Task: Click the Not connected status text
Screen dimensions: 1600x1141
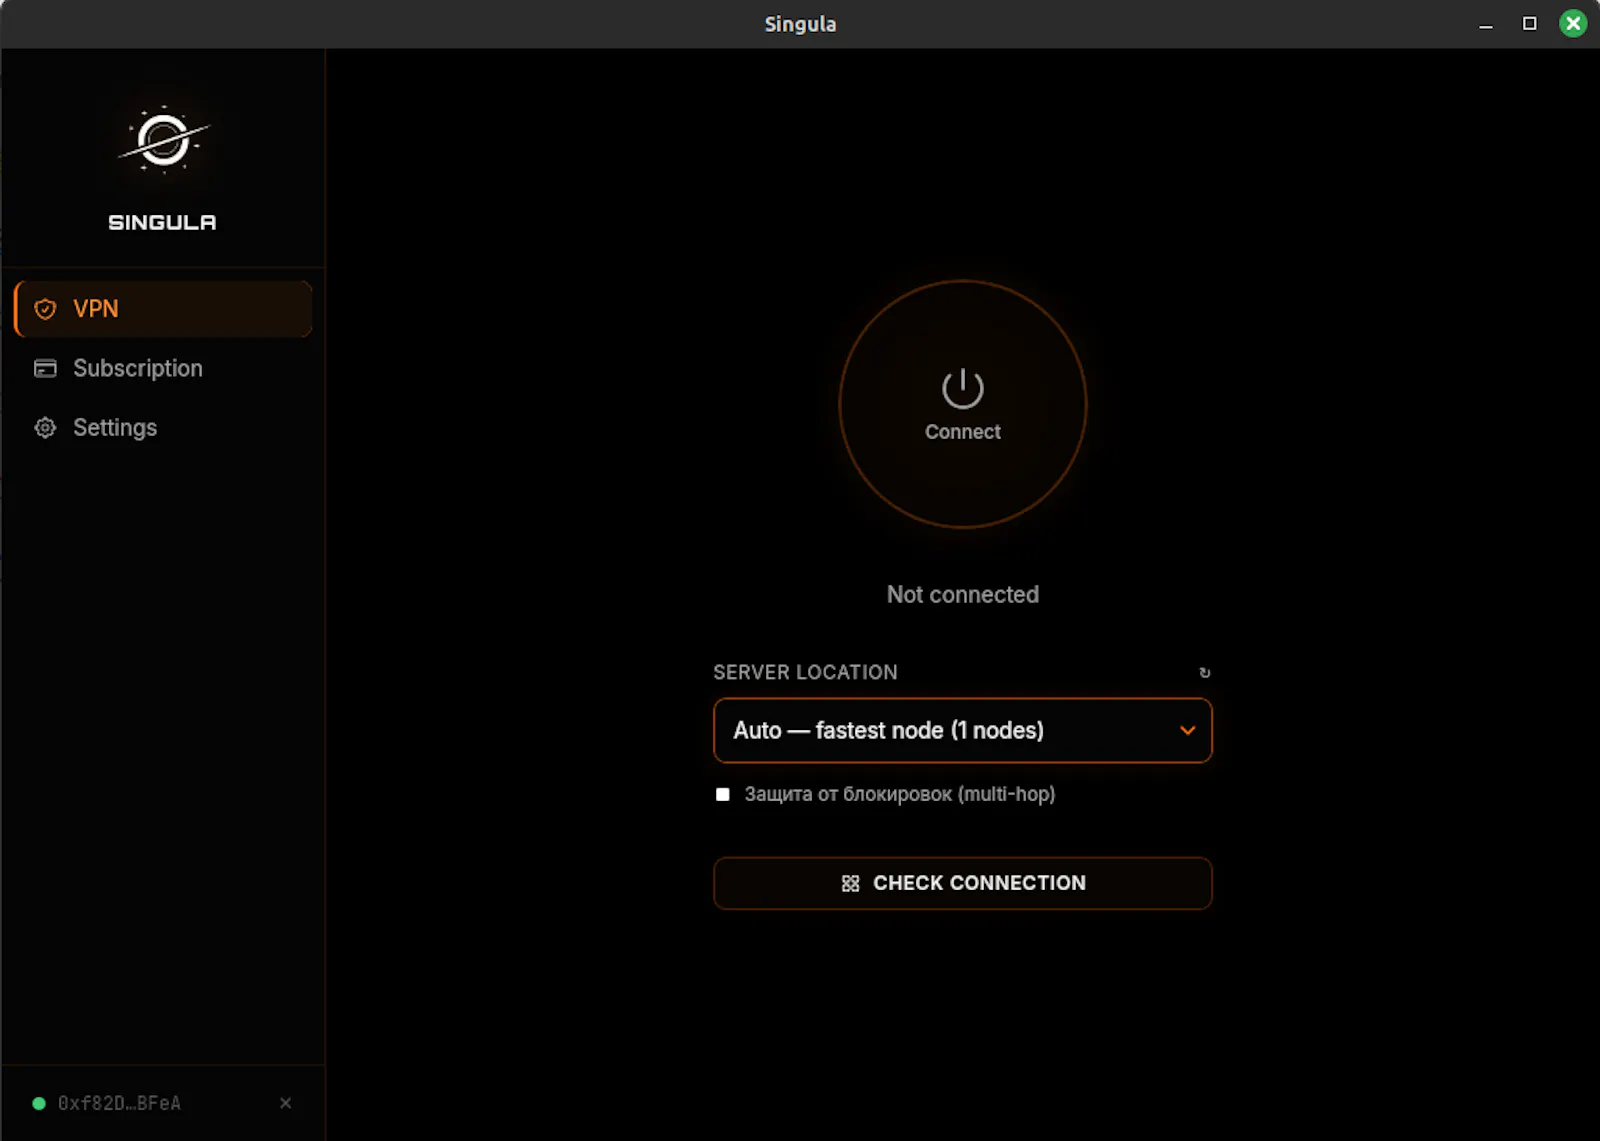Action: pyautogui.click(x=962, y=594)
